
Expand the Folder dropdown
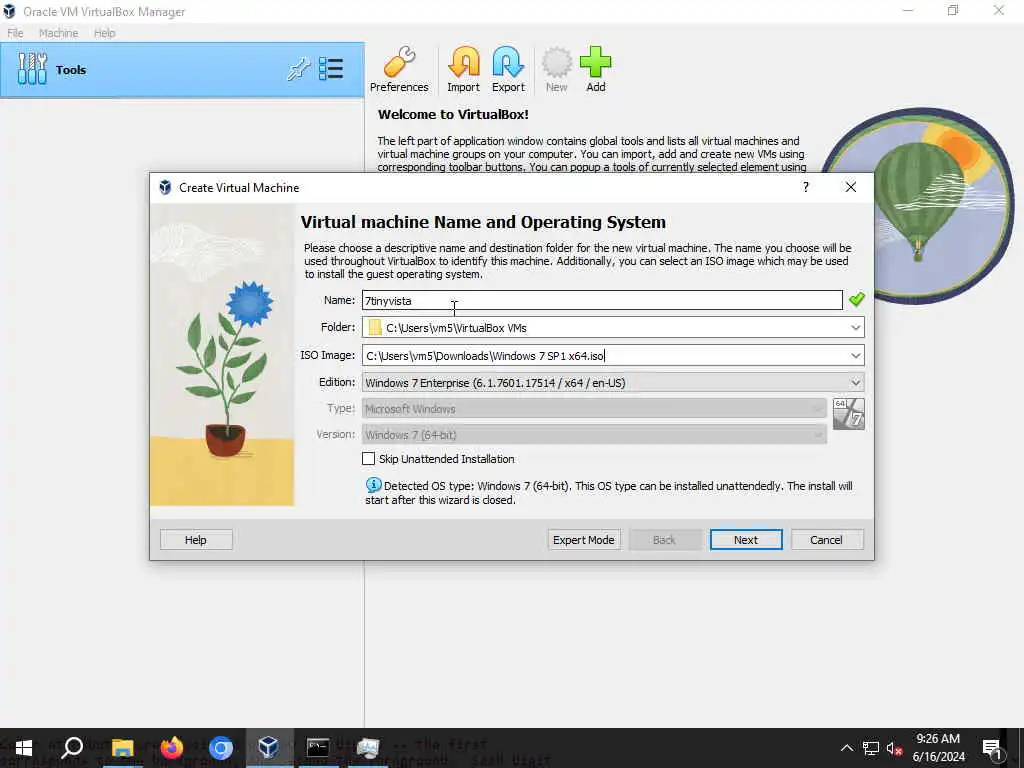pyautogui.click(x=856, y=327)
